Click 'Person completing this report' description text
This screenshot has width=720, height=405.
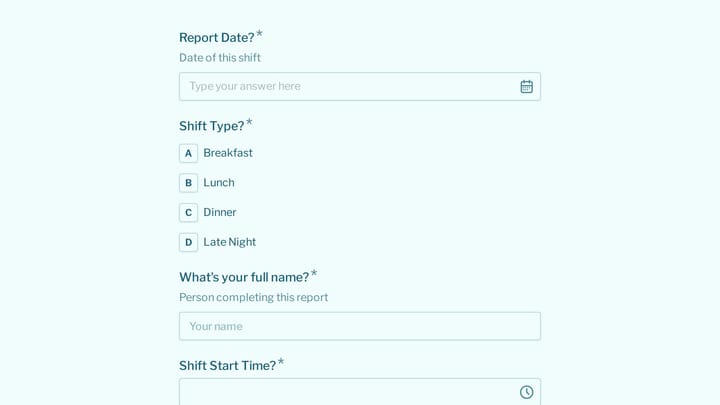click(253, 298)
